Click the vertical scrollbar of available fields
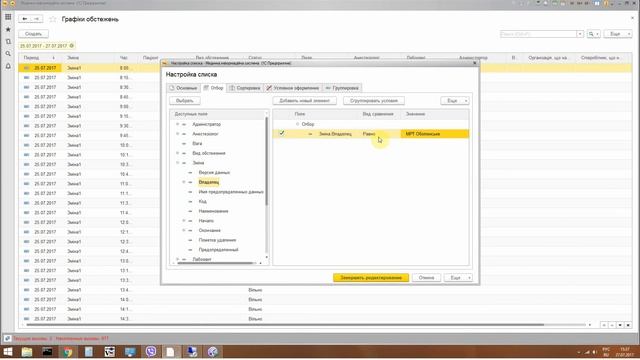Image resolution: width=640 pixels, height=360 pixels. click(267, 161)
